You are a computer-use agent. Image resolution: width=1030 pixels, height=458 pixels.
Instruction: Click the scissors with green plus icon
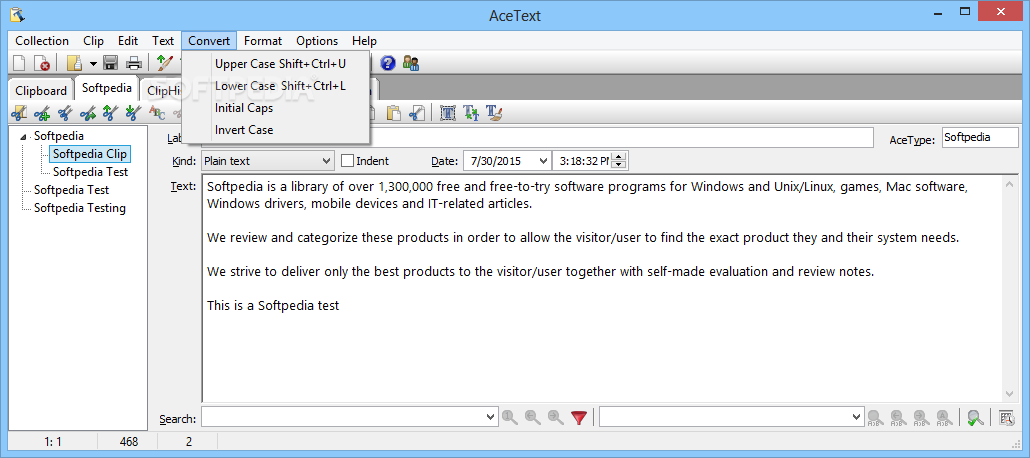(x=43, y=113)
